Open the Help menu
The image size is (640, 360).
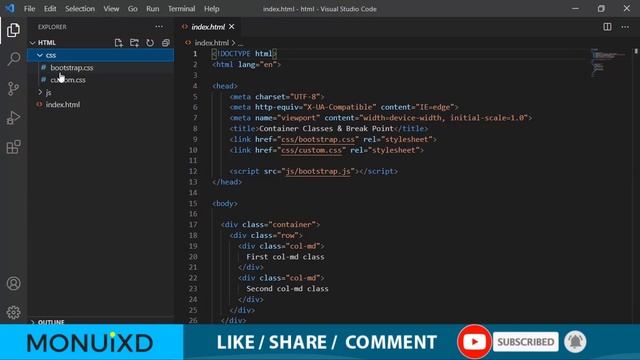[x=211, y=9]
